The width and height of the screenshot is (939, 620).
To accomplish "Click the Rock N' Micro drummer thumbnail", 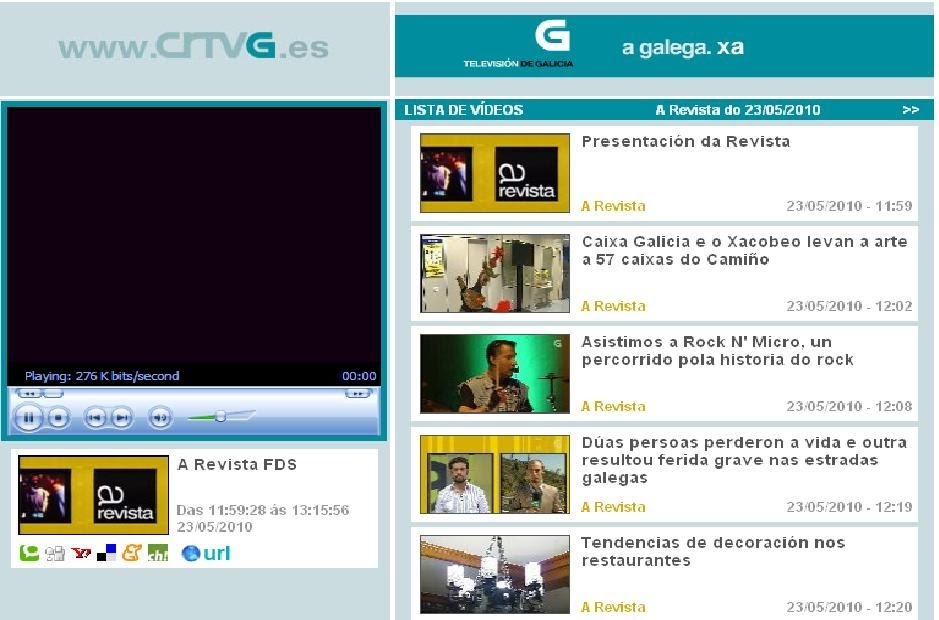I will point(495,374).
